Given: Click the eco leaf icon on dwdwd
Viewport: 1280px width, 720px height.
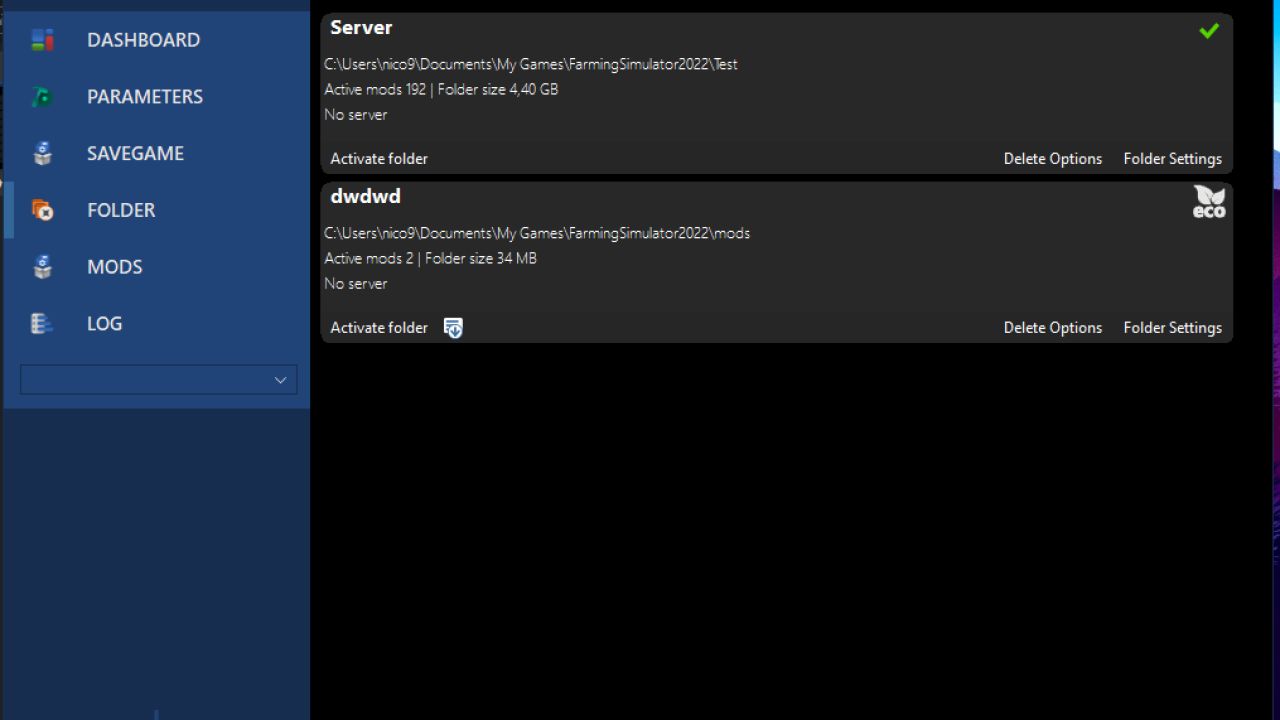Looking at the screenshot, I should (x=1208, y=201).
